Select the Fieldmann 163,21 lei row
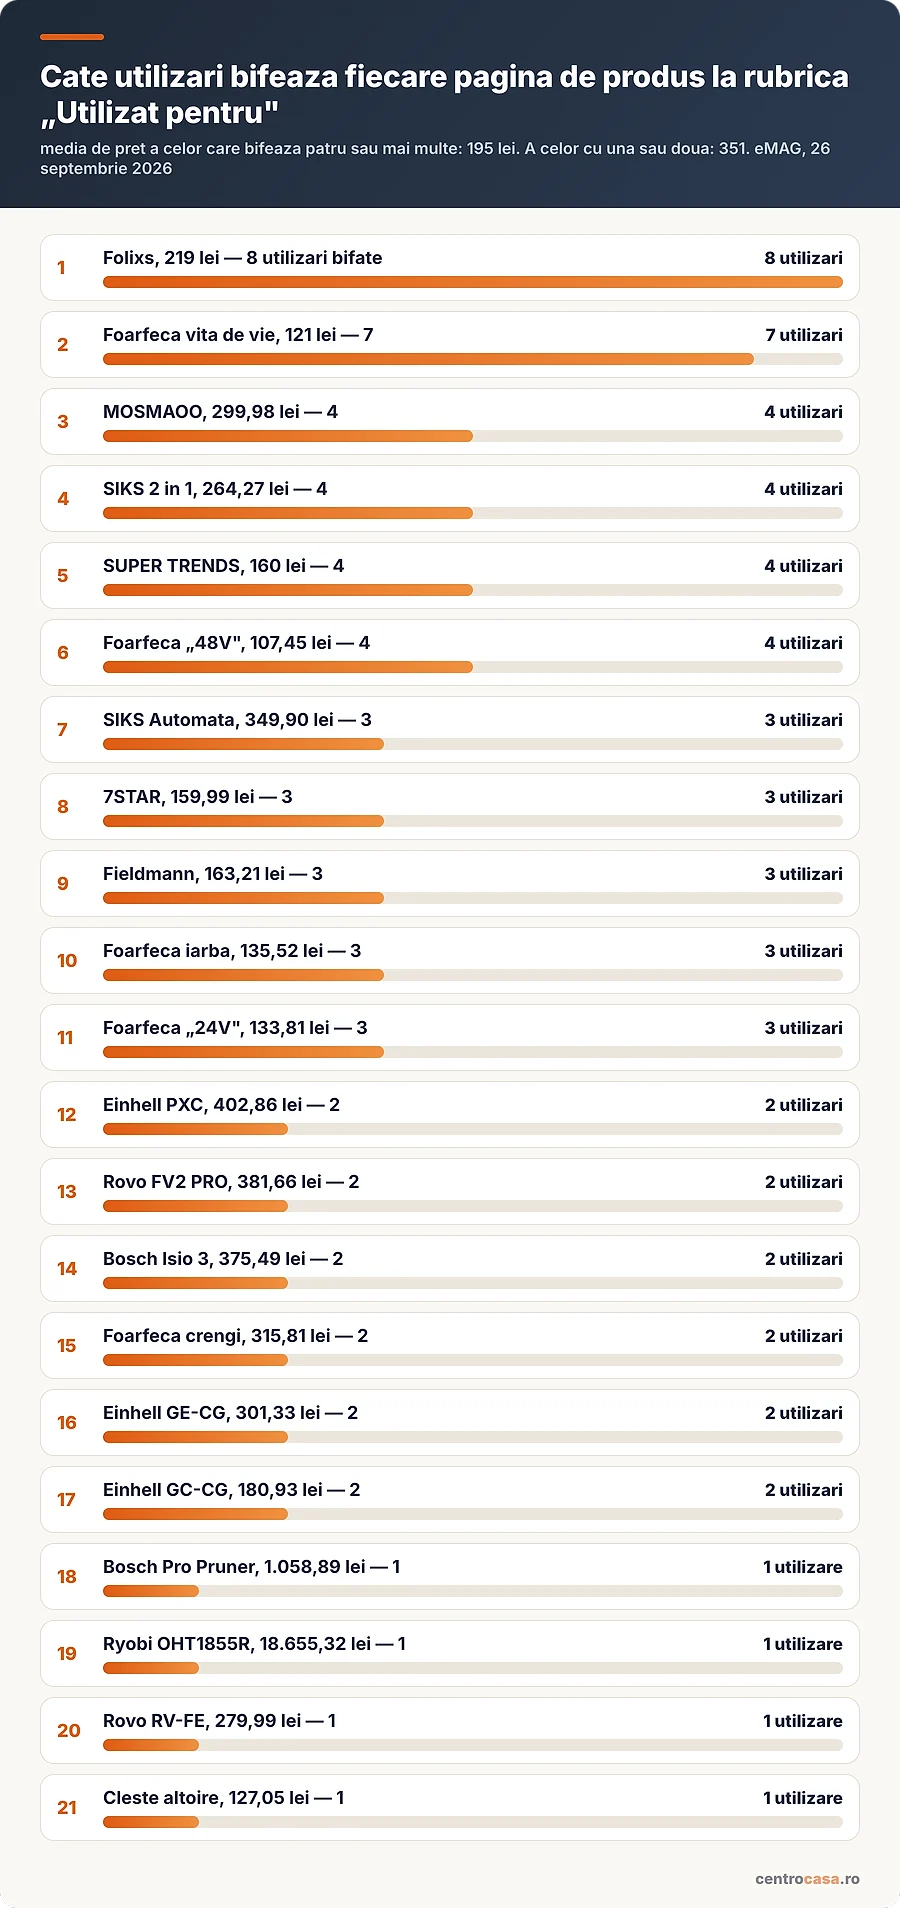 coord(450,883)
